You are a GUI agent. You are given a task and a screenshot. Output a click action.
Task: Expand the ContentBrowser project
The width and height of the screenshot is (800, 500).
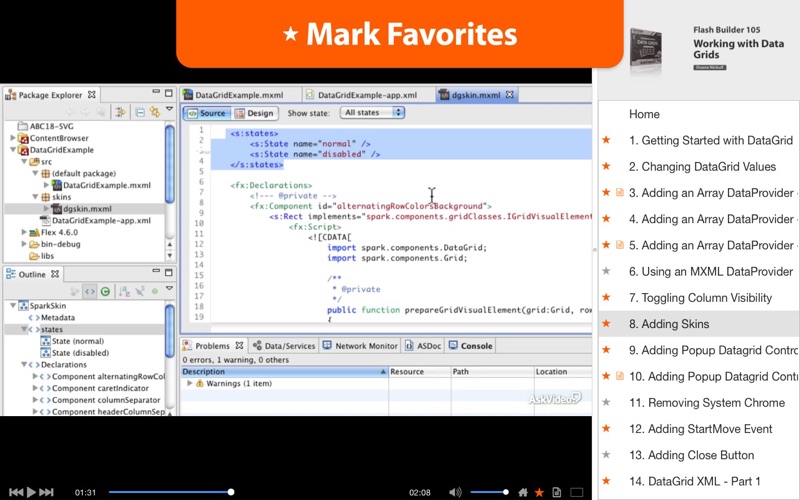coord(13,138)
